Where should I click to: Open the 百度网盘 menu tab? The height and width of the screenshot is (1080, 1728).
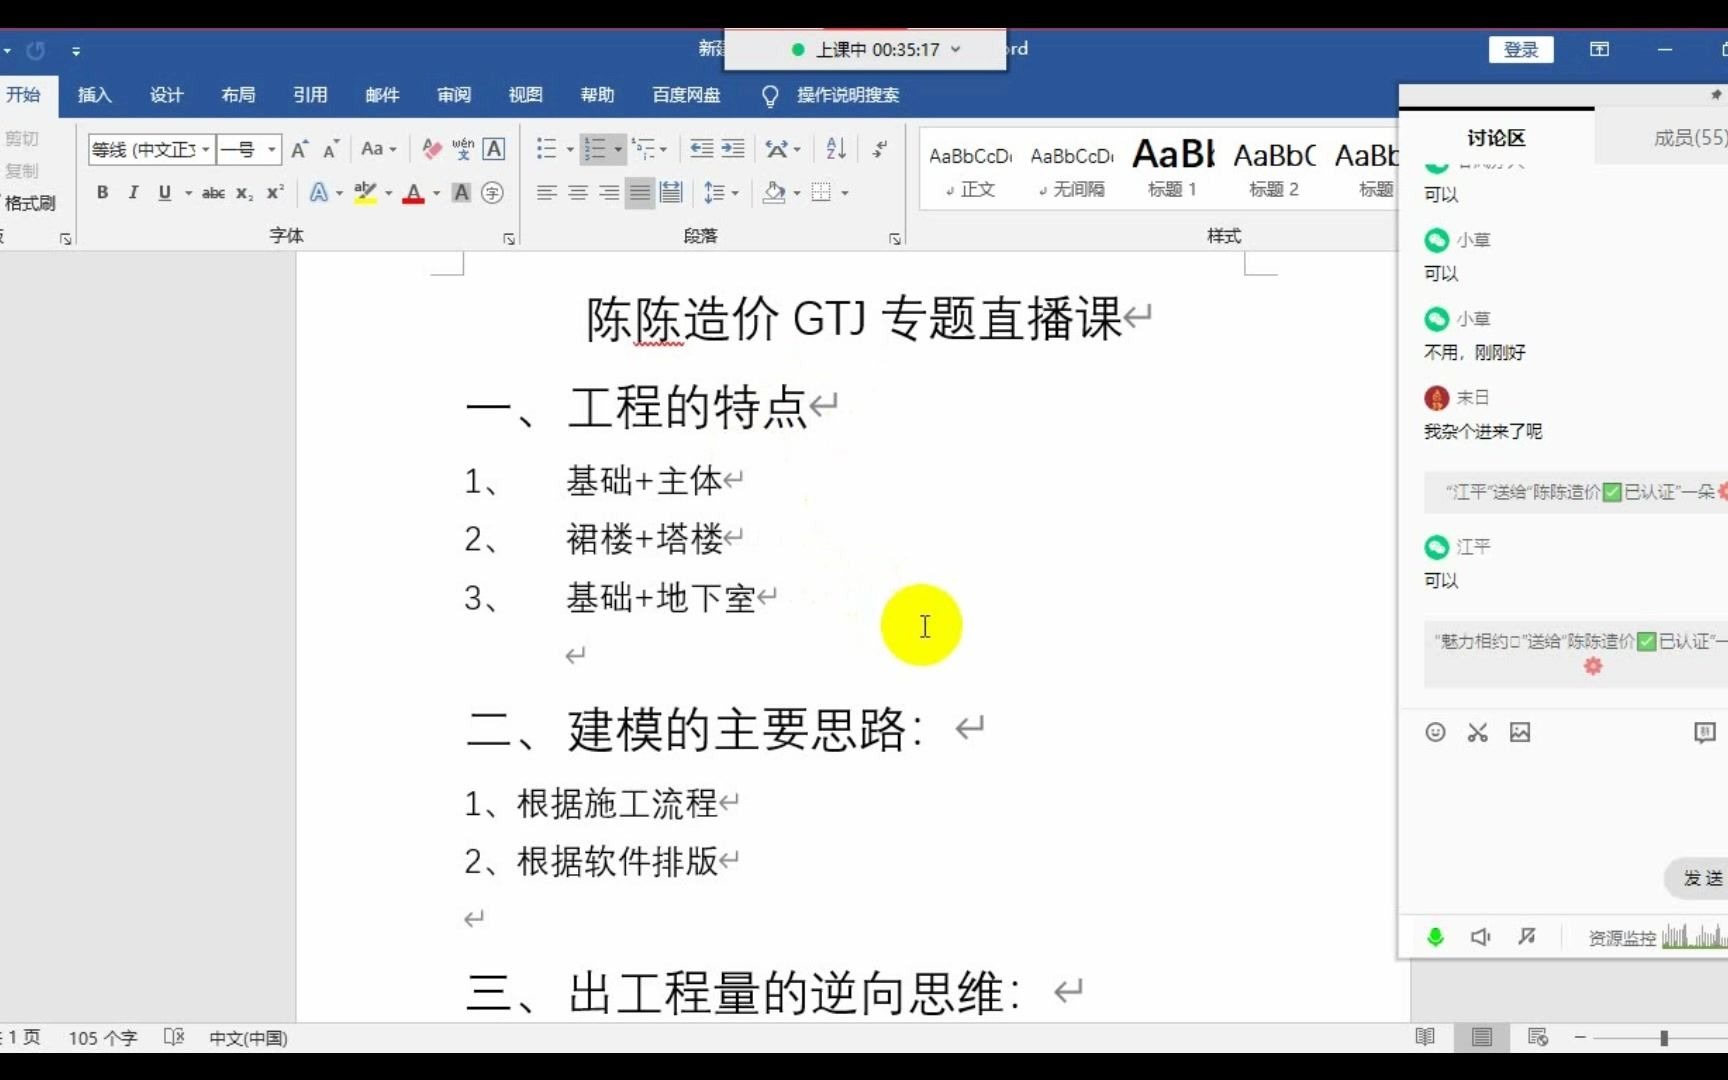tap(685, 95)
